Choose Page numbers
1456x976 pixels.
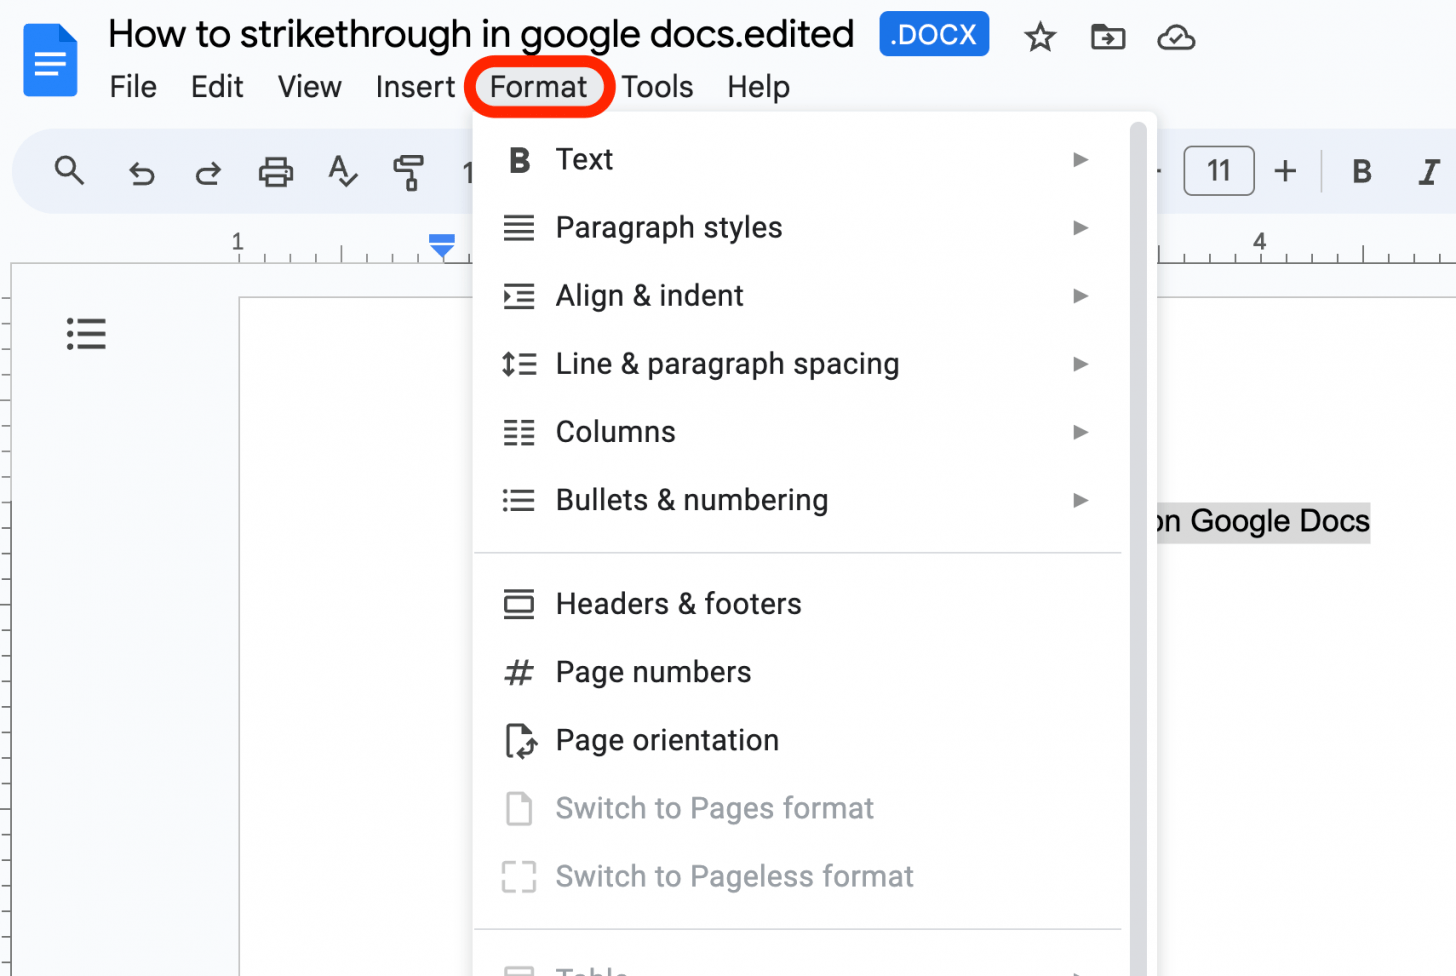pyautogui.click(x=798, y=672)
